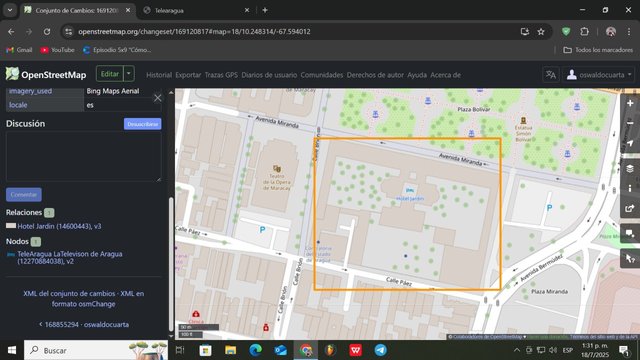This screenshot has width=640, height=360.
Task: Open the browser tab search dropdown
Action: pyautogui.click(x=10, y=10)
